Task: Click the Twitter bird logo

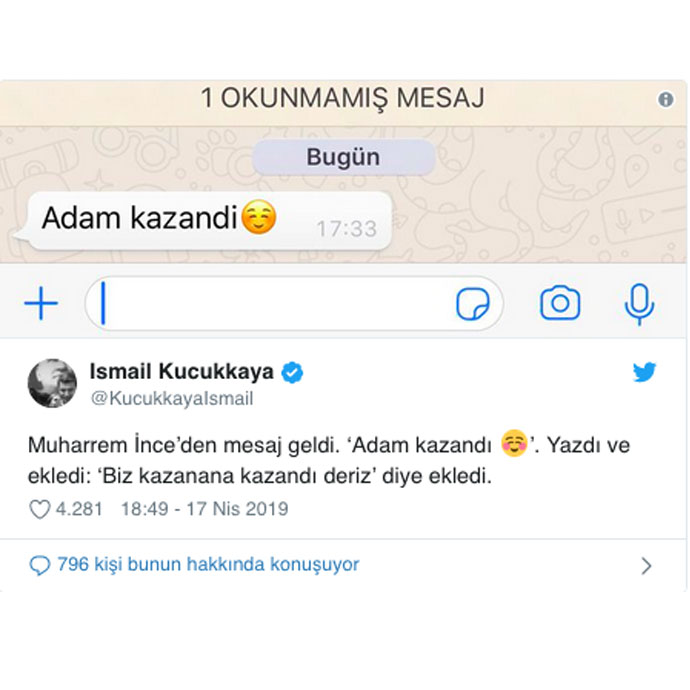Action: pyautogui.click(x=644, y=372)
